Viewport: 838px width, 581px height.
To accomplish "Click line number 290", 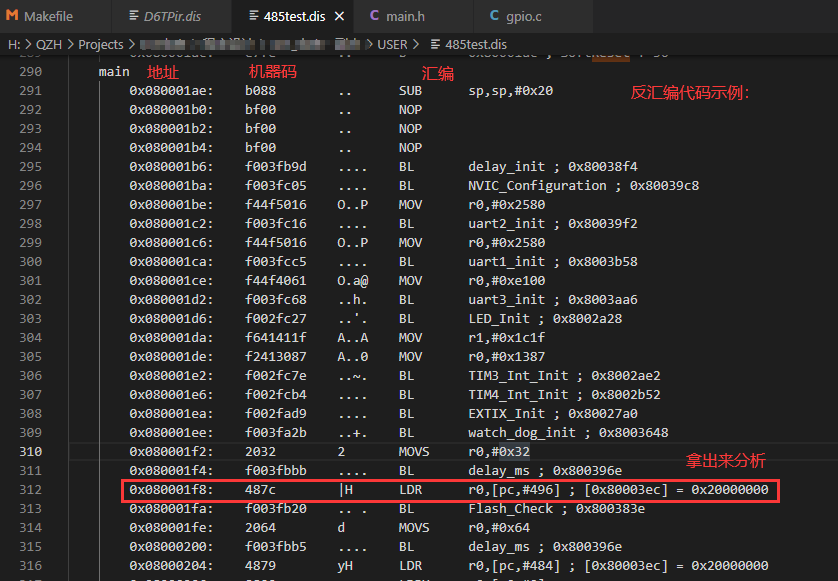I will coord(30,72).
